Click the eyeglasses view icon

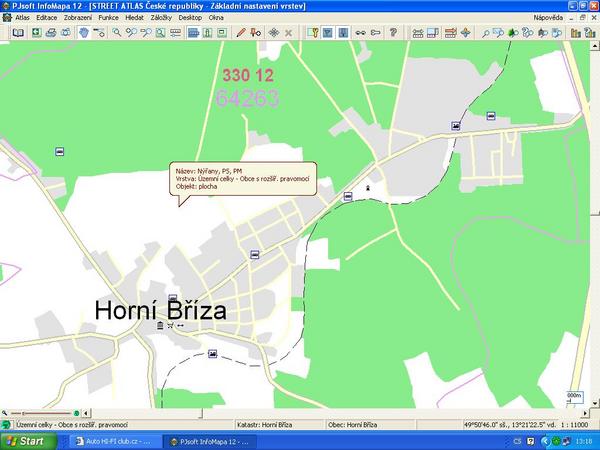click(x=360, y=33)
